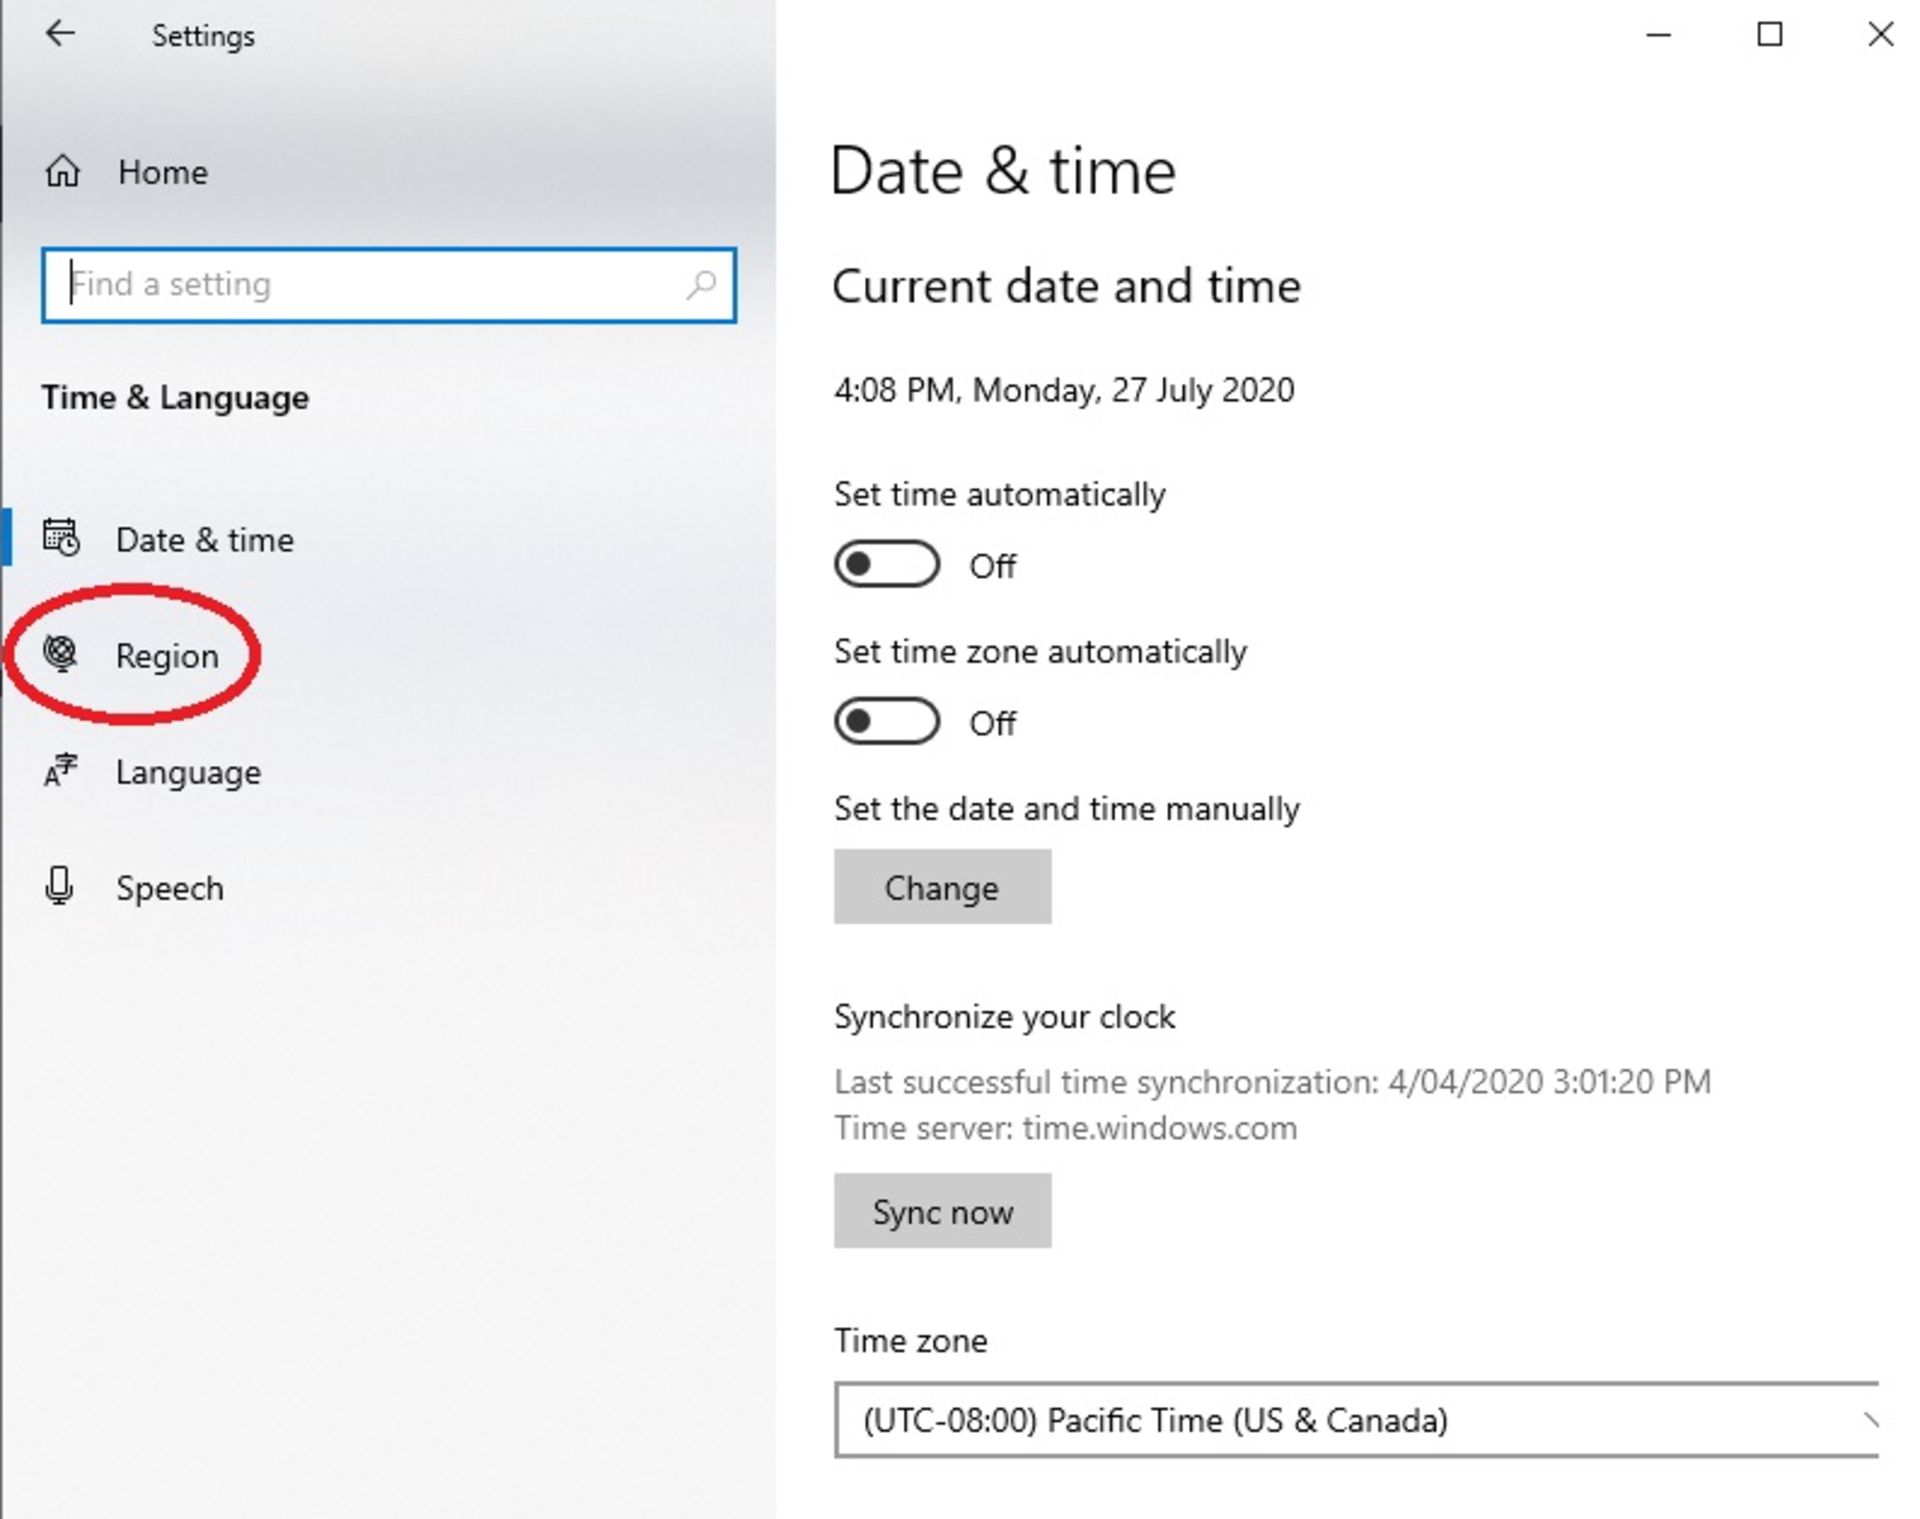Viewport: 1920px width, 1519px height.
Task: Select the Speech sidebar item
Action: 169,888
